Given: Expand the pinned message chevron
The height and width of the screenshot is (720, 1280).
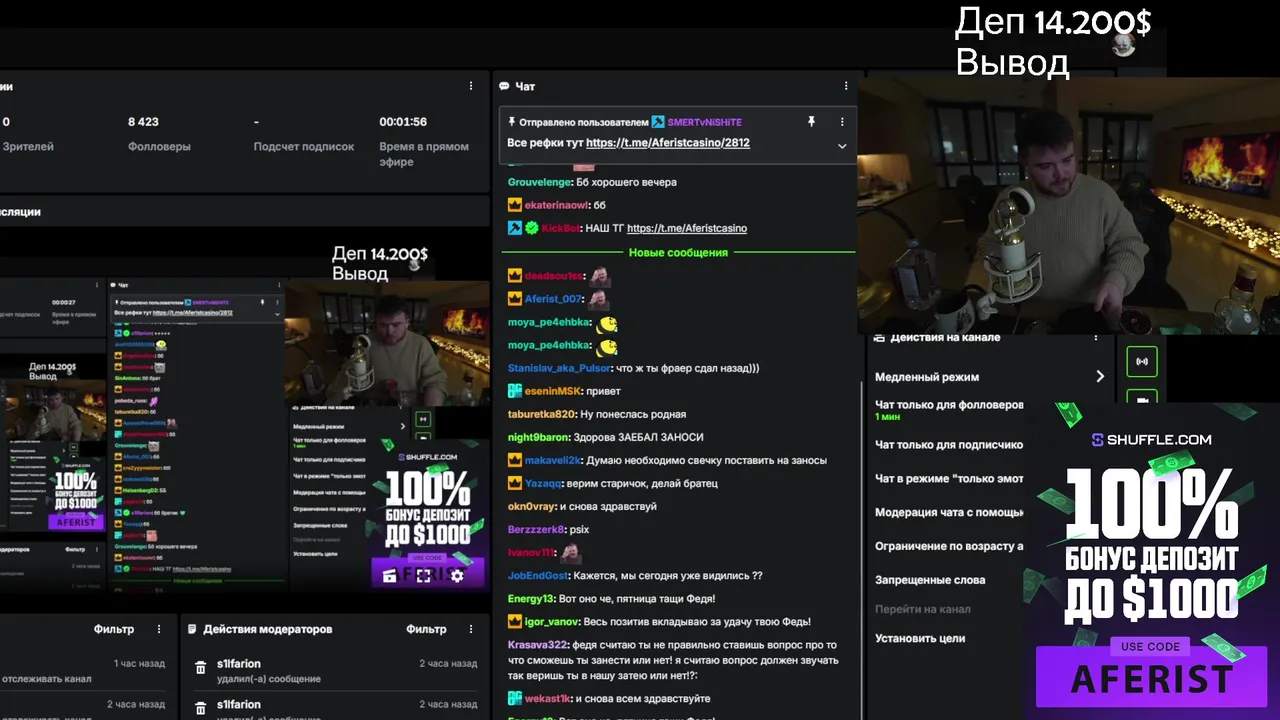Looking at the screenshot, I should 842,146.
